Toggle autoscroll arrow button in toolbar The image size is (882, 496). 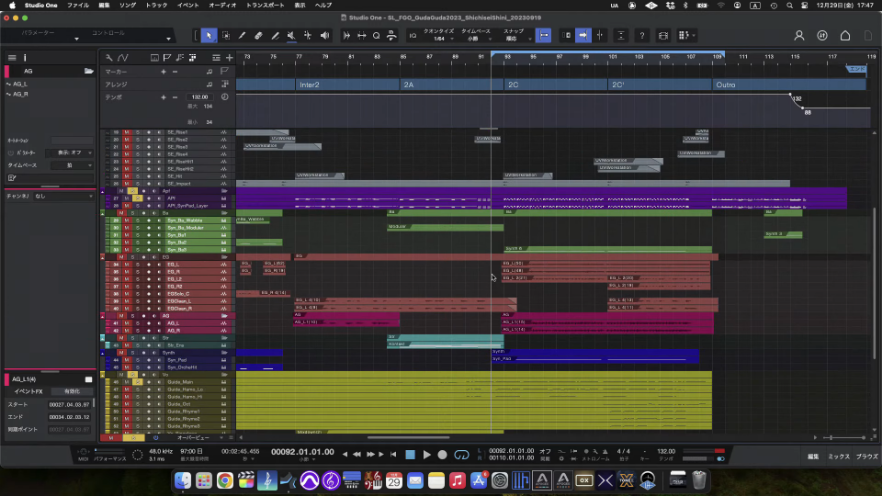tap(583, 35)
